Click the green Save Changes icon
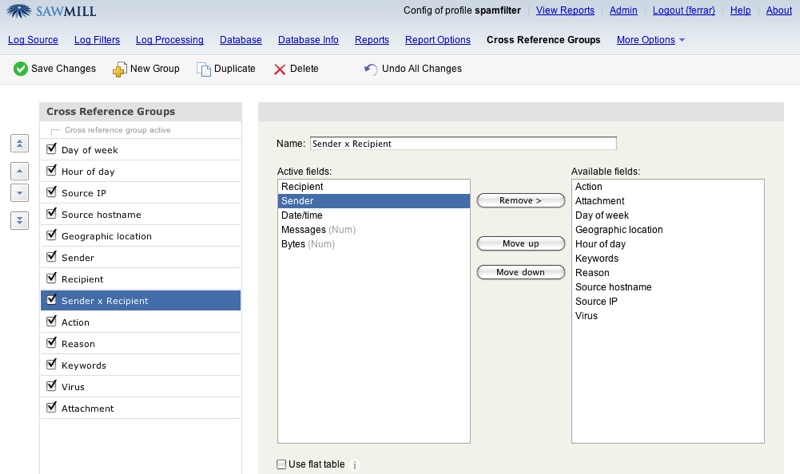Screen dimensions: 800x474 (x=20, y=69)
